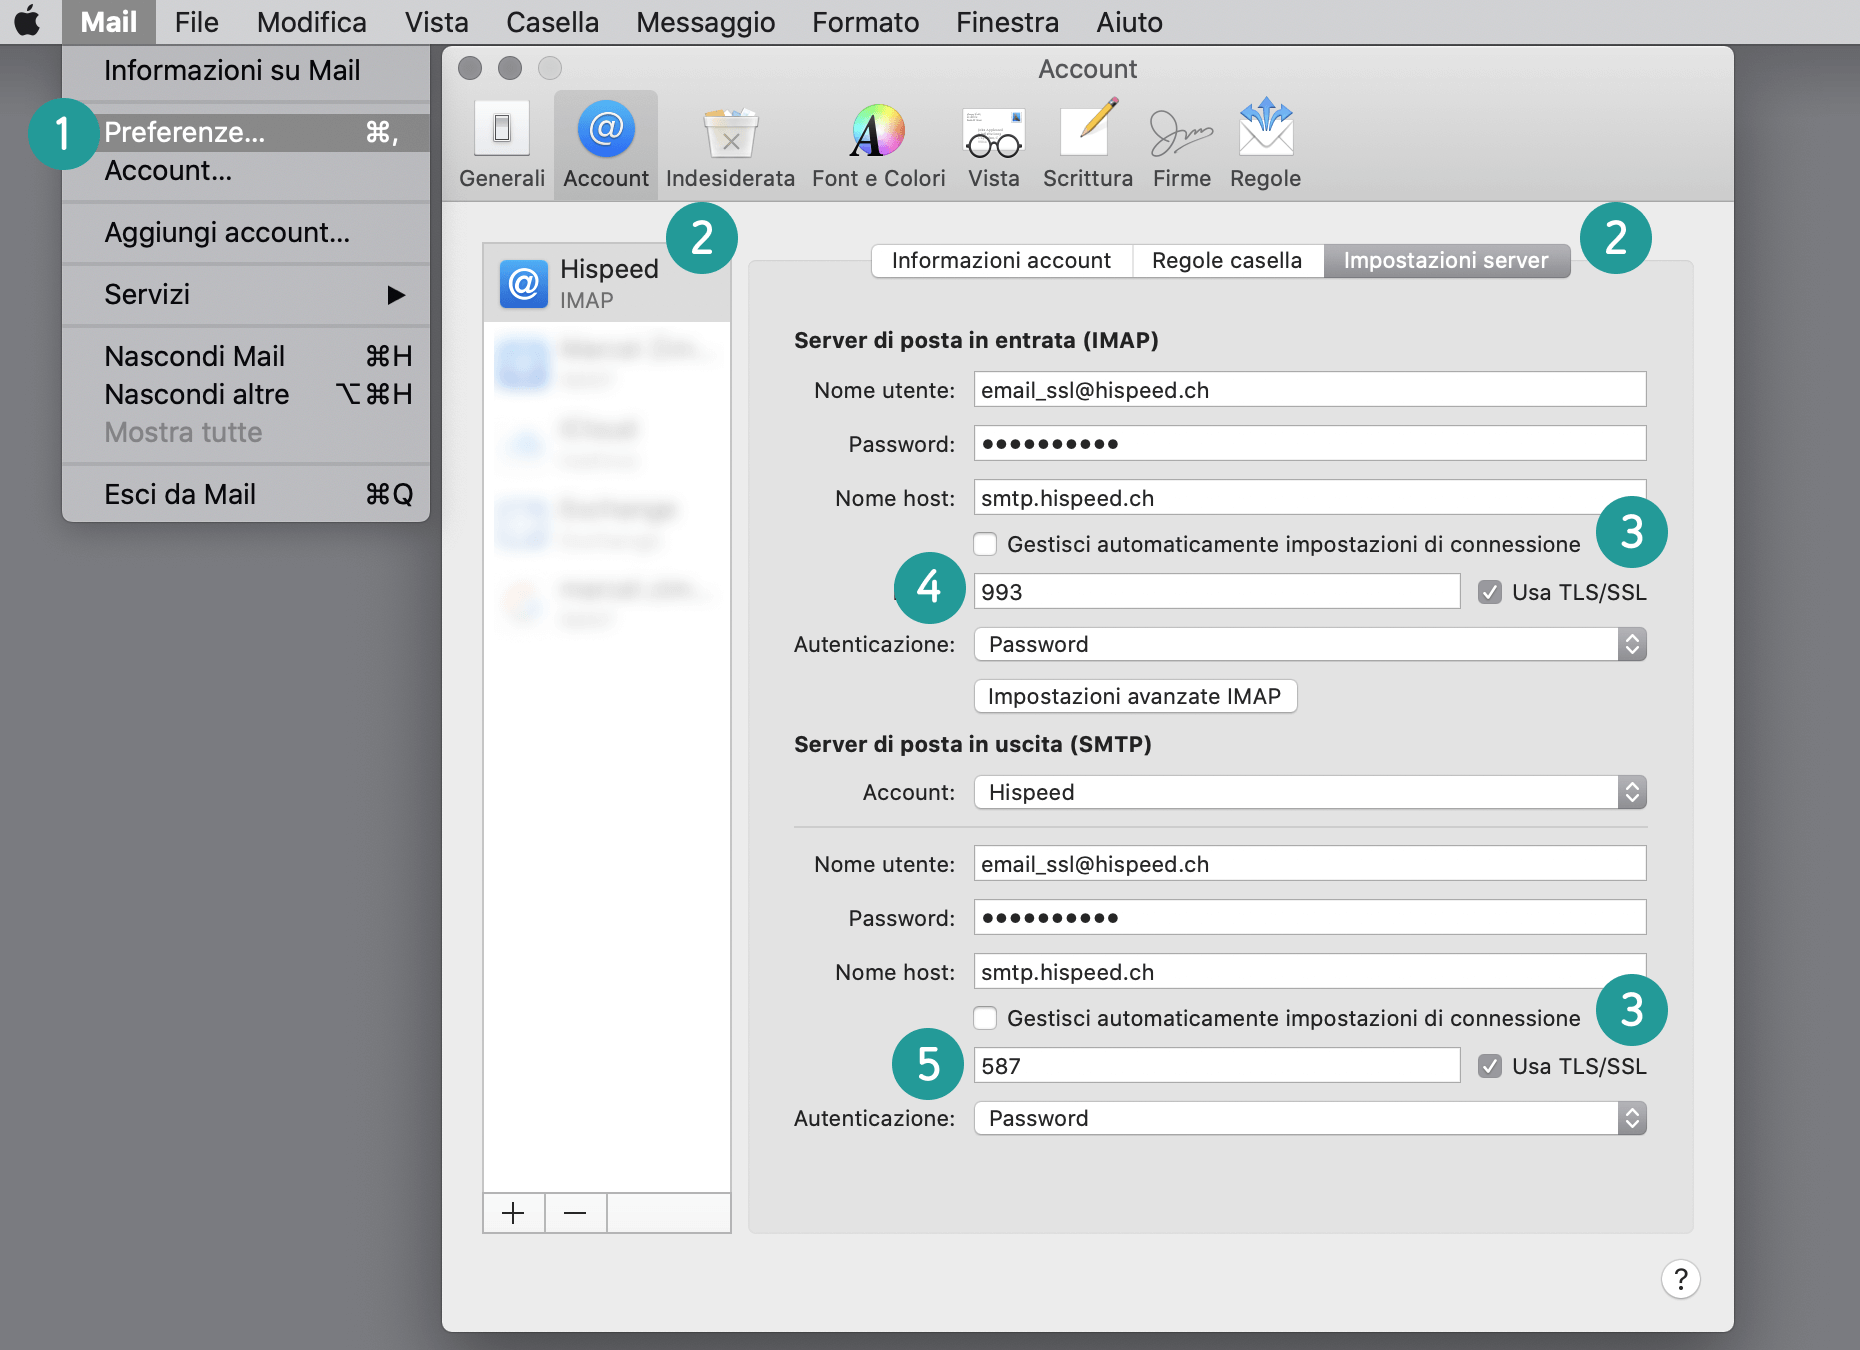Toggle SMTP Usa TLS/SSL checkbox
The image size is (1860, 1350).
click(1490, 1066)
